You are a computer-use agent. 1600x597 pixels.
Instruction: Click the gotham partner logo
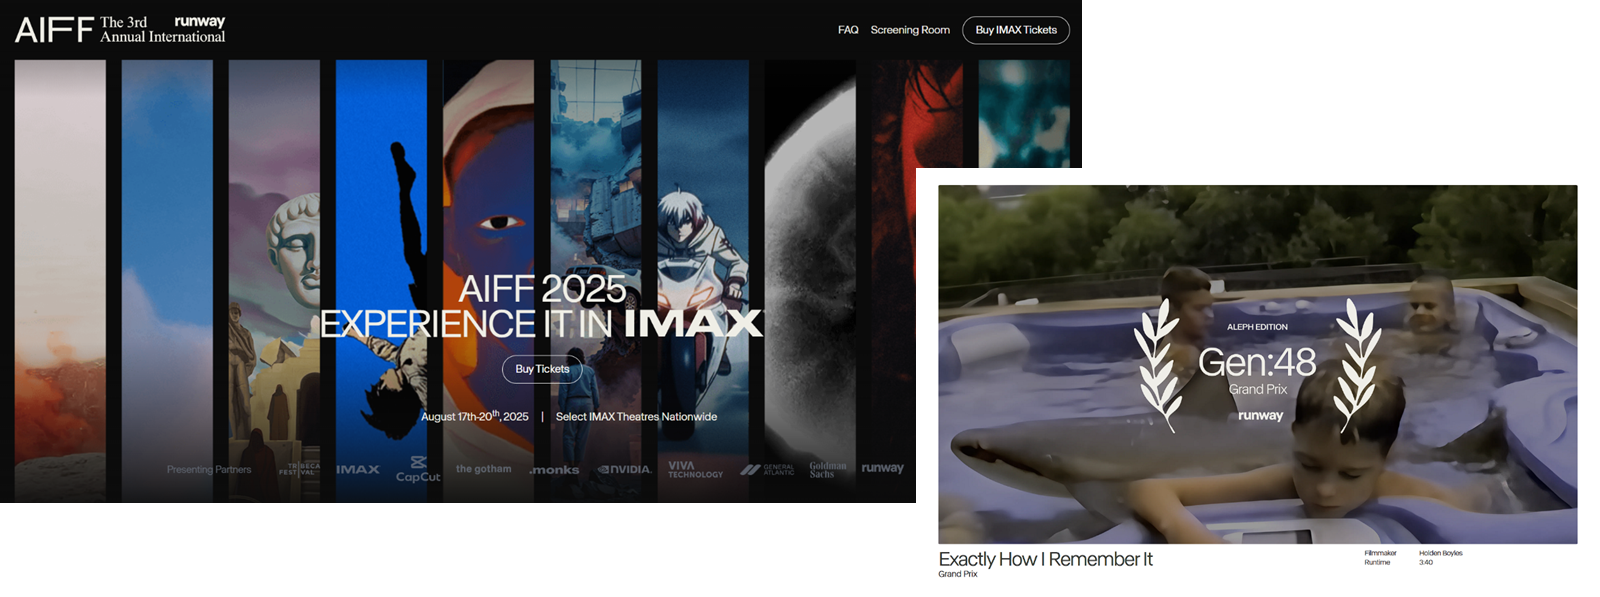tap(483, 469)
